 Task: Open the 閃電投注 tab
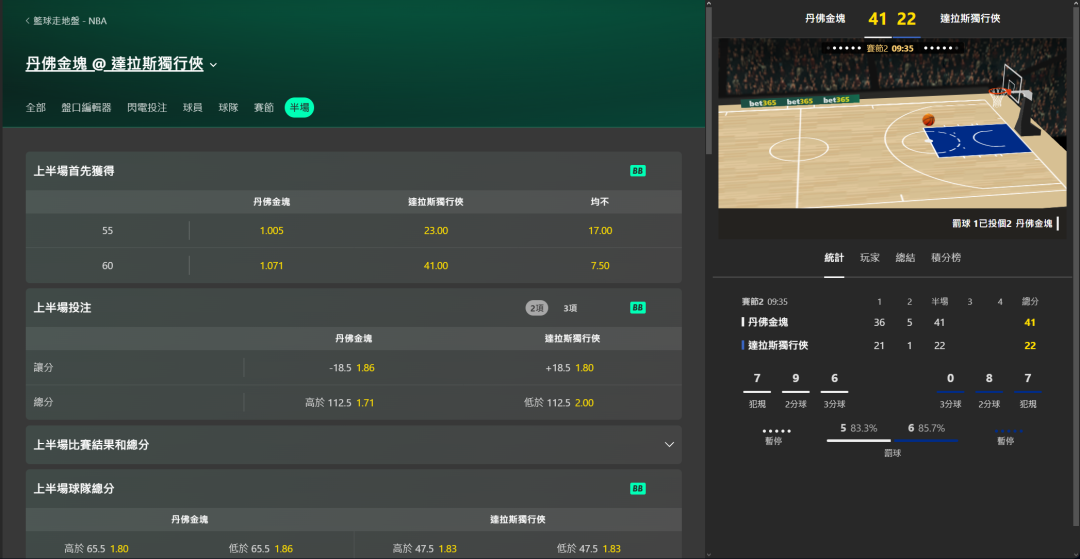click(x=147, y=108)
